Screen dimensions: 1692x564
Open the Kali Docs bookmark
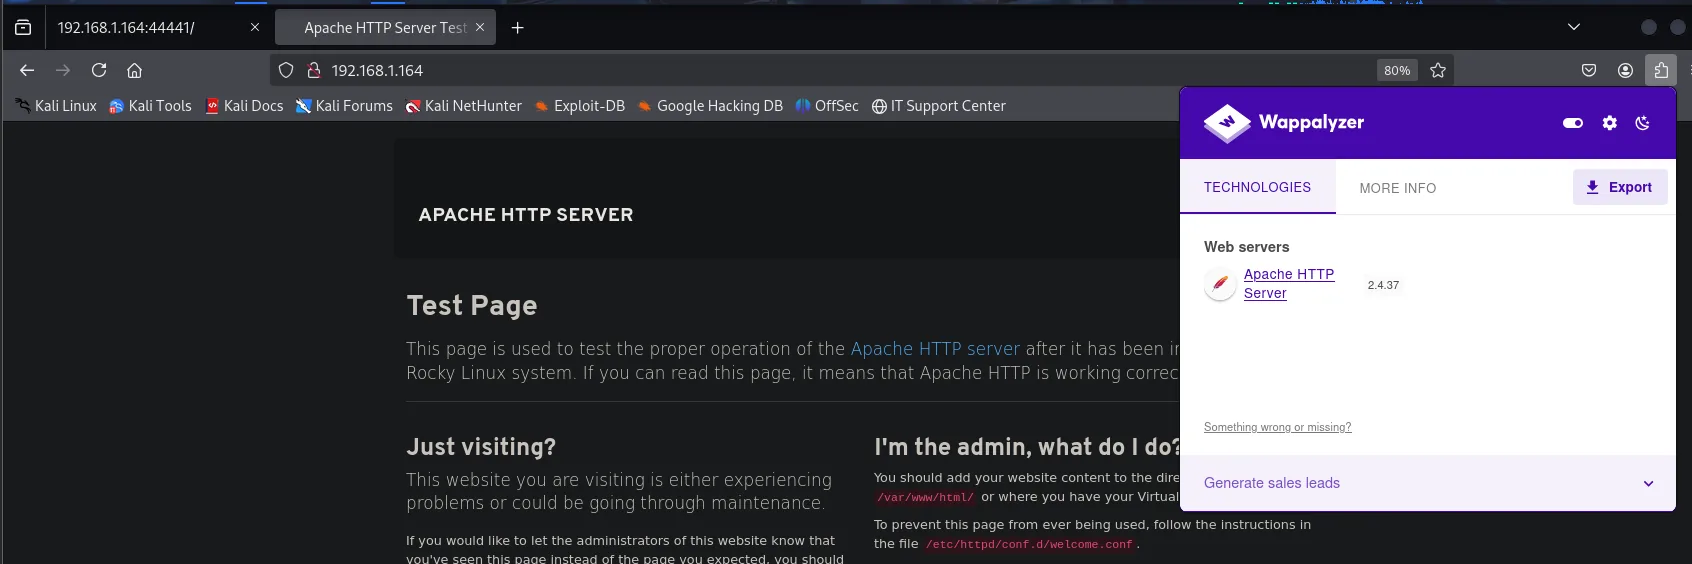click(x=244, y=106)
